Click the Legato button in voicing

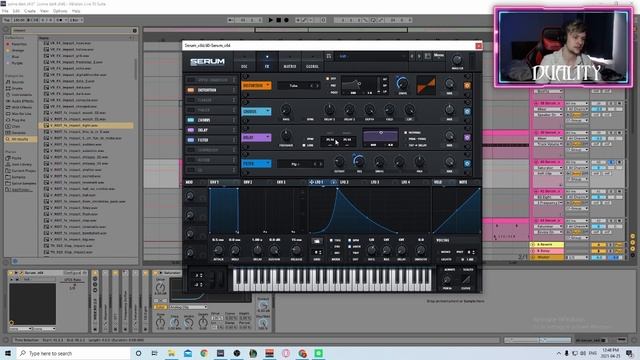click(x=446, y=259)
